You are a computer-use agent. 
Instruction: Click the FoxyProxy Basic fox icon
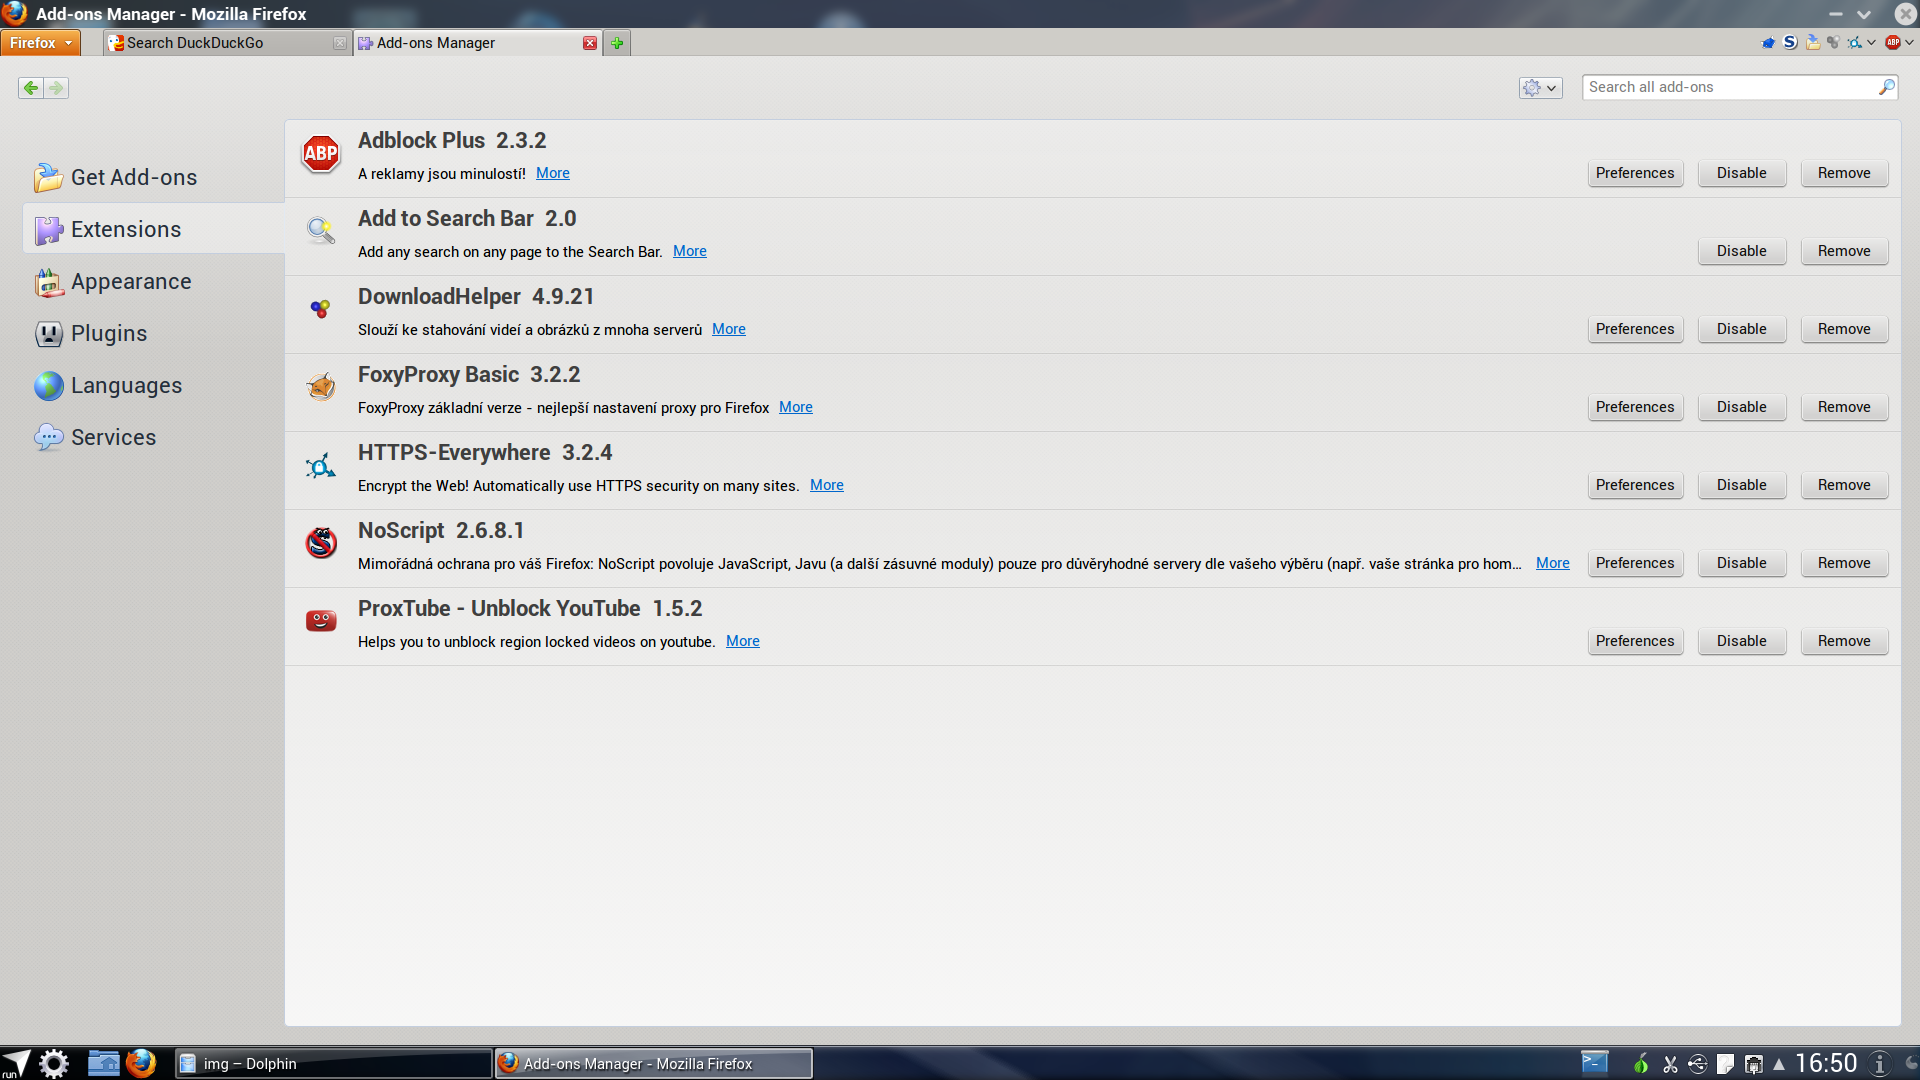[x=321, y=387]
